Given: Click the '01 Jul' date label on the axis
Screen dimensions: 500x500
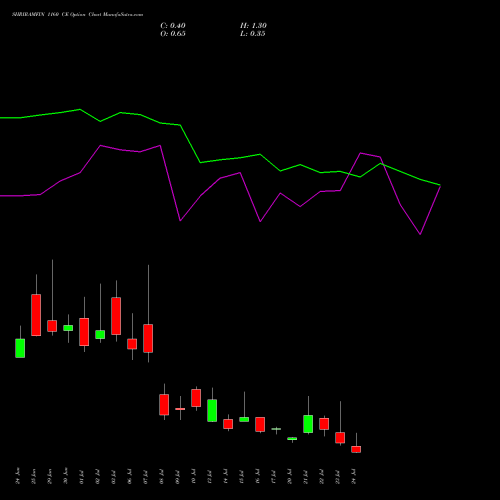Looking at the screenshot, I should tap(82, 477).
